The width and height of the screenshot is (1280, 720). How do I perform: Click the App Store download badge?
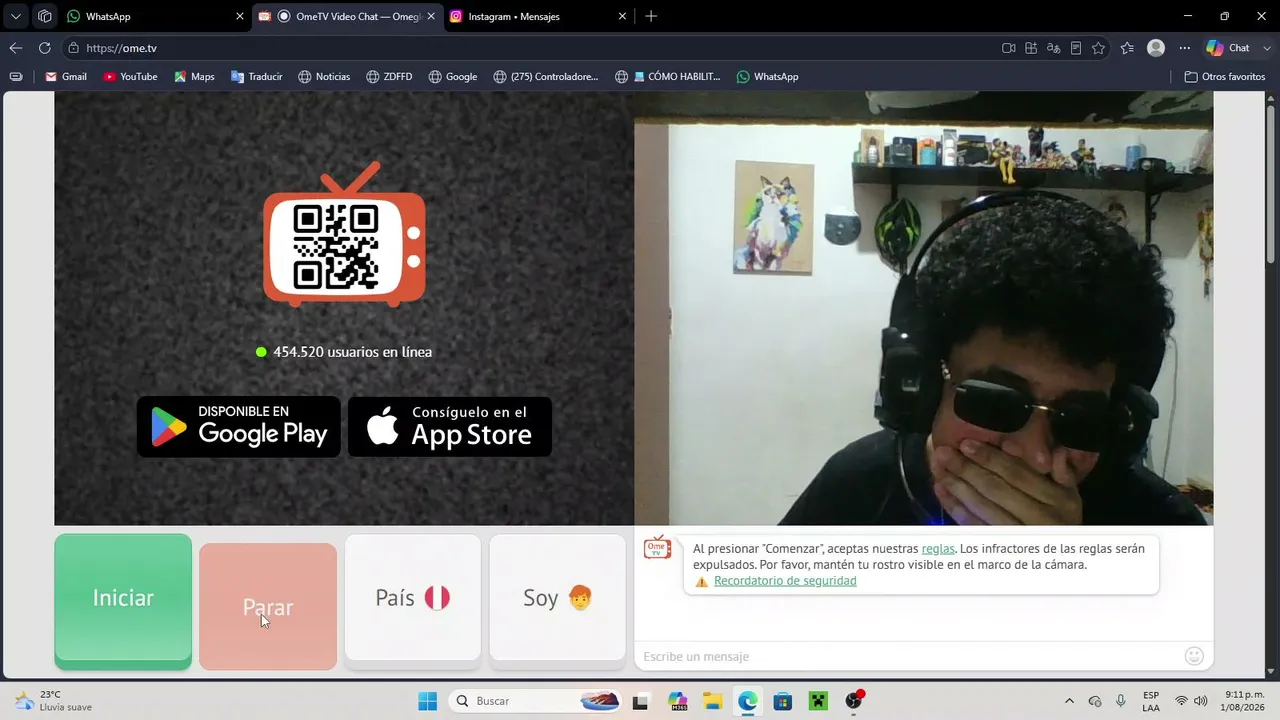[450, 427]
